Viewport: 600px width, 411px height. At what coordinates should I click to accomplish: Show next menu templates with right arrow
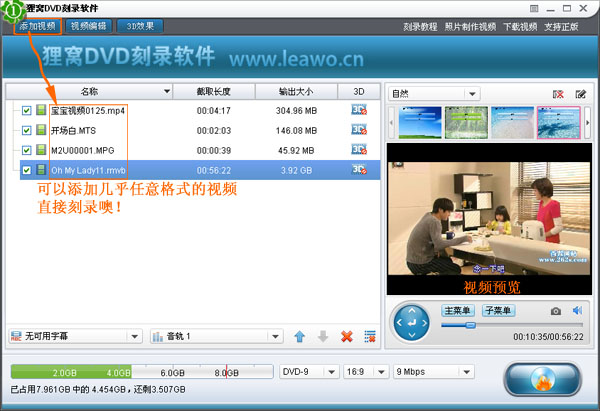[x=588, y=123]
